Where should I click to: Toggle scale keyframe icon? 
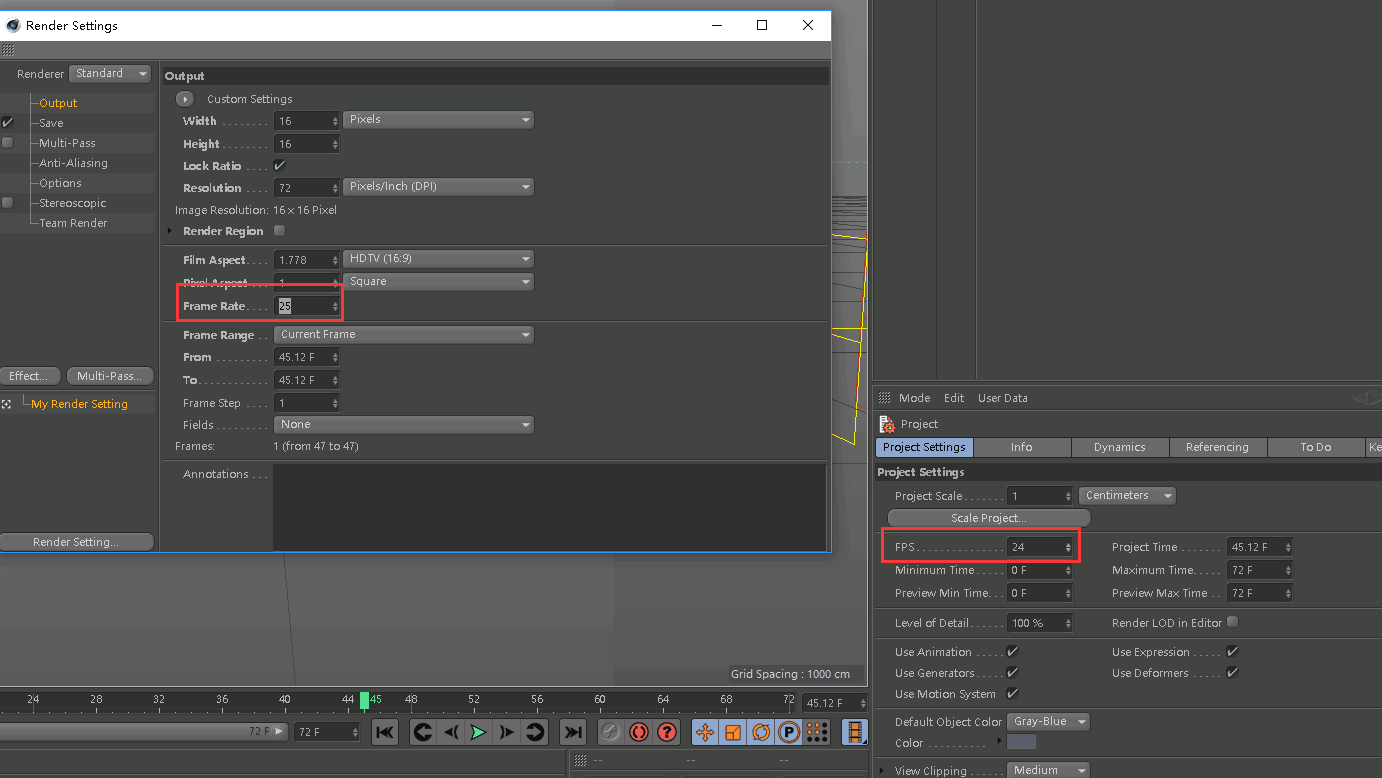[733, 732]
